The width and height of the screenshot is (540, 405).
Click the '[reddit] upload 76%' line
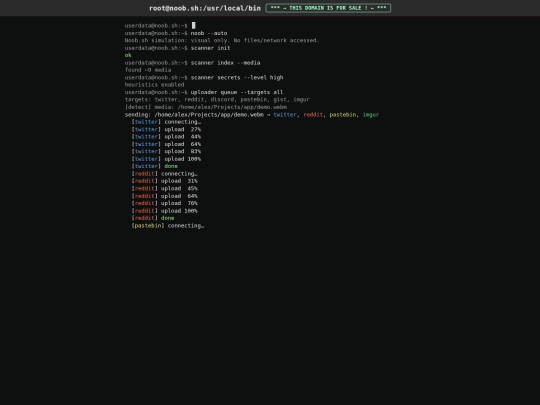[165, 204]
